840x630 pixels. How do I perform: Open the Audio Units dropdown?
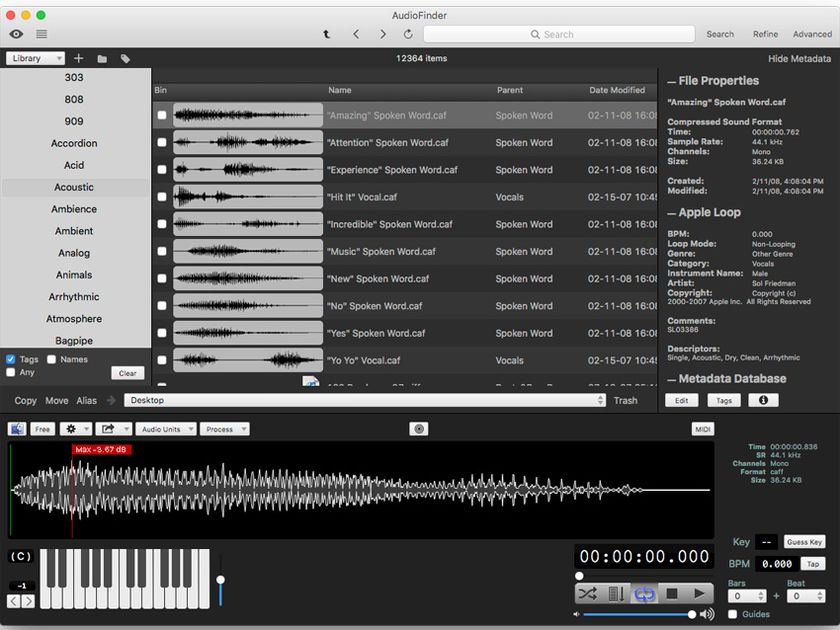tap(165, 428)
